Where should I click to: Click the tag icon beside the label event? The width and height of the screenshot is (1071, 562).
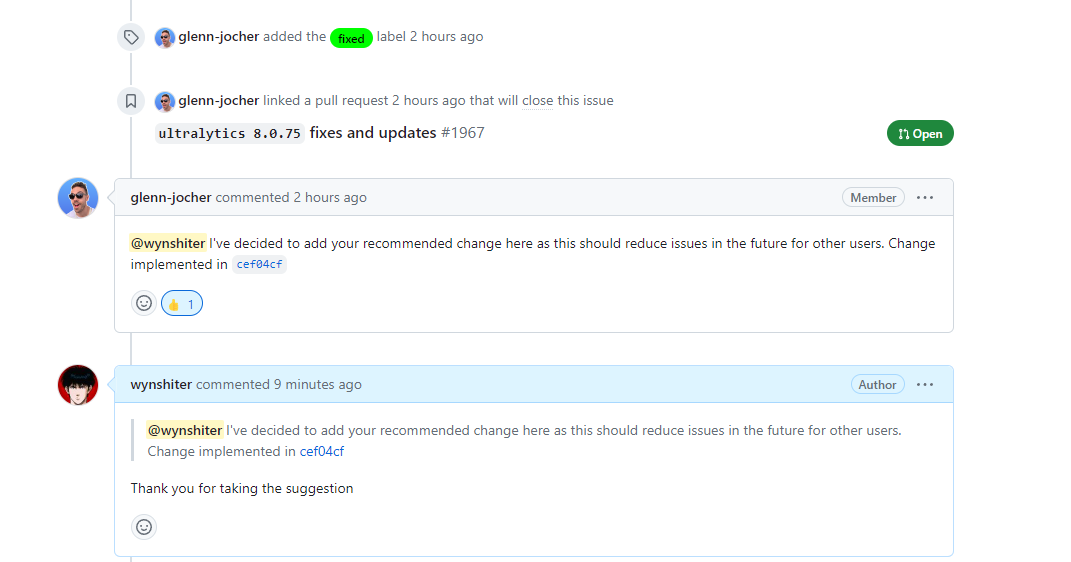click(x=131, y=37)
